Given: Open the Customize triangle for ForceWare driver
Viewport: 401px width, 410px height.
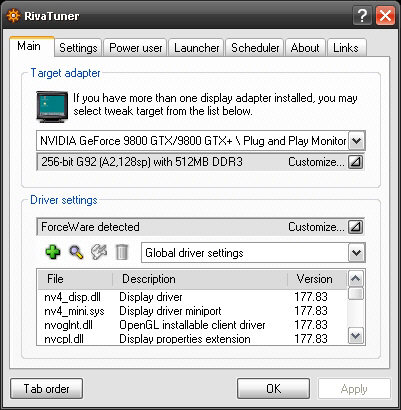Looking at the screenshot, I should [x=356, y=227].
